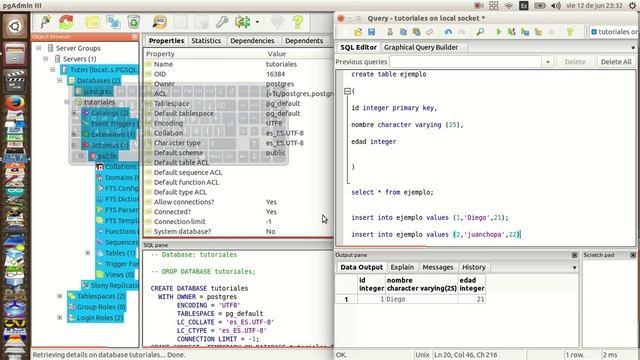
Task: Click the Copy icon in Query toolbar
Action: coord(403,32)
